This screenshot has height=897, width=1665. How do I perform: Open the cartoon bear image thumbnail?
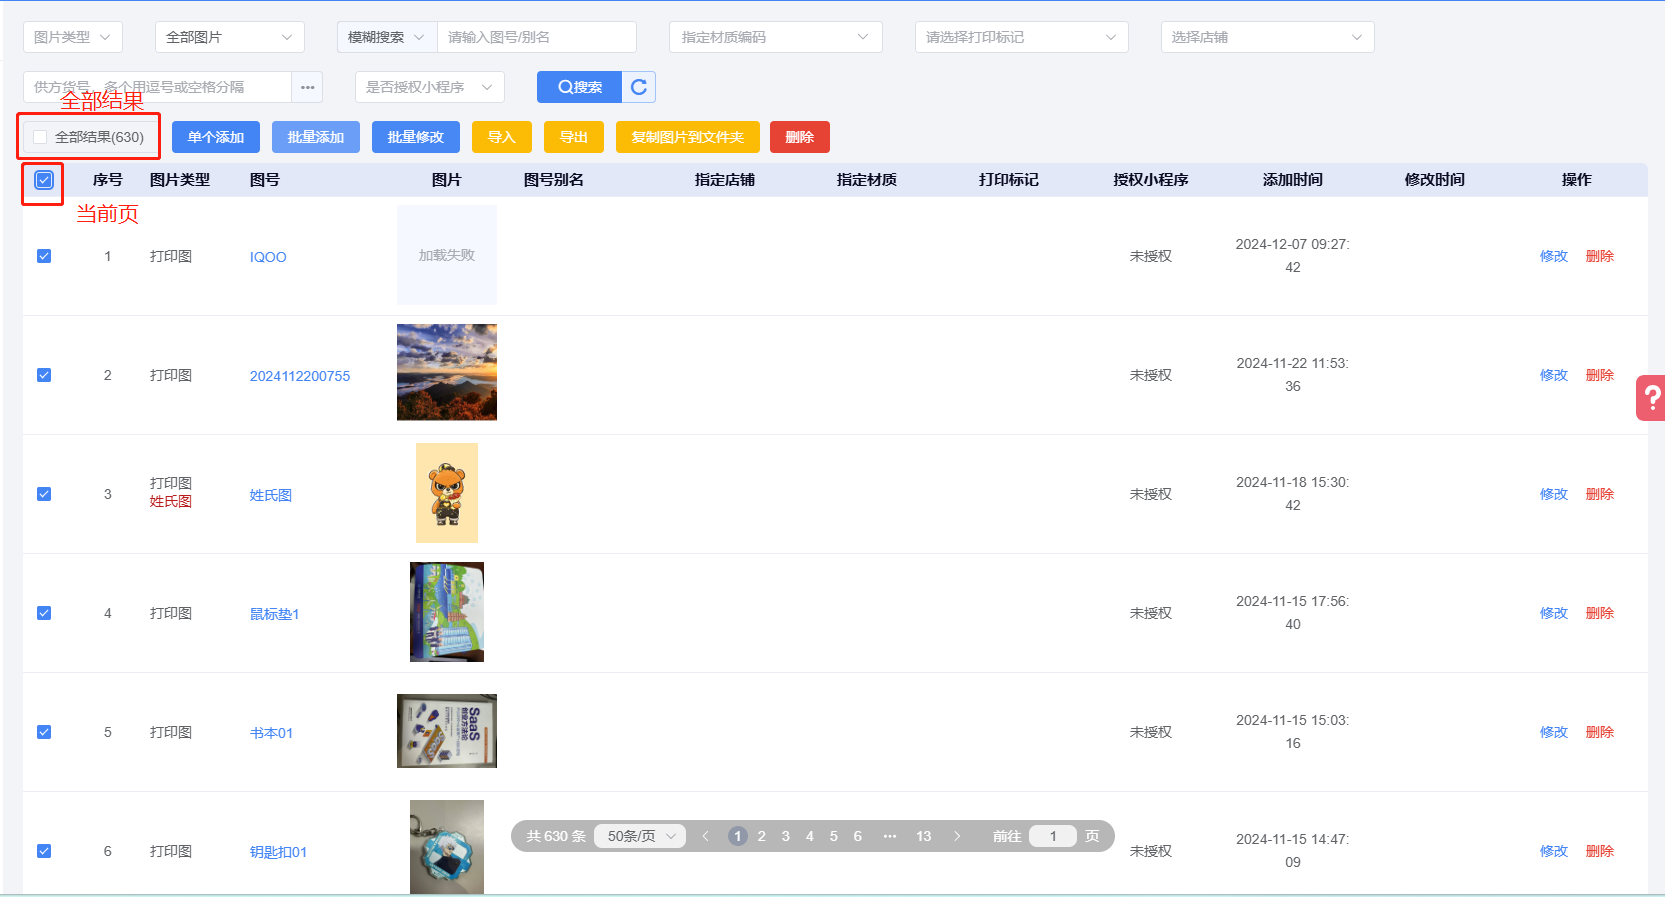446,493
